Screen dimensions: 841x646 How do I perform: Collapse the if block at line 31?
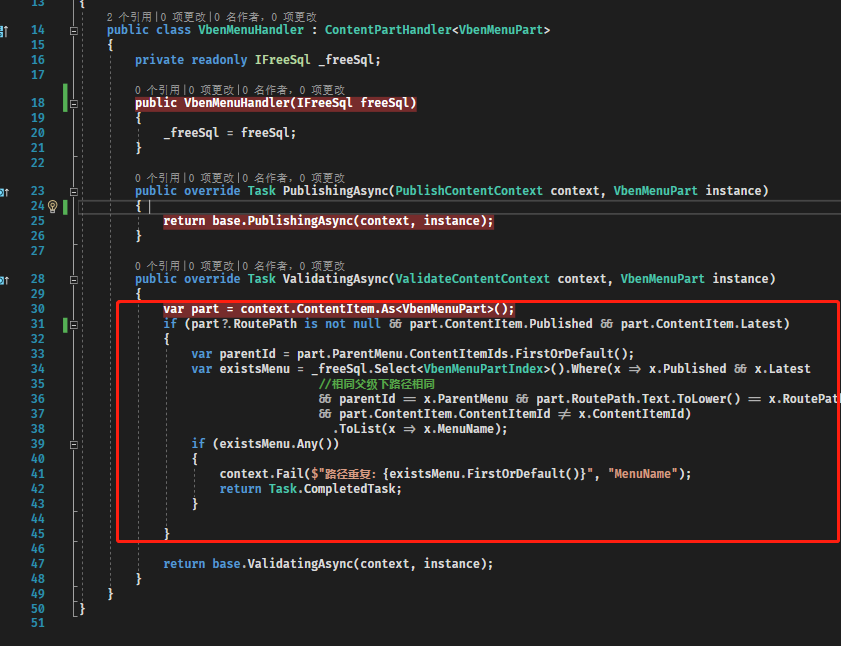click(x=74, y=325)
